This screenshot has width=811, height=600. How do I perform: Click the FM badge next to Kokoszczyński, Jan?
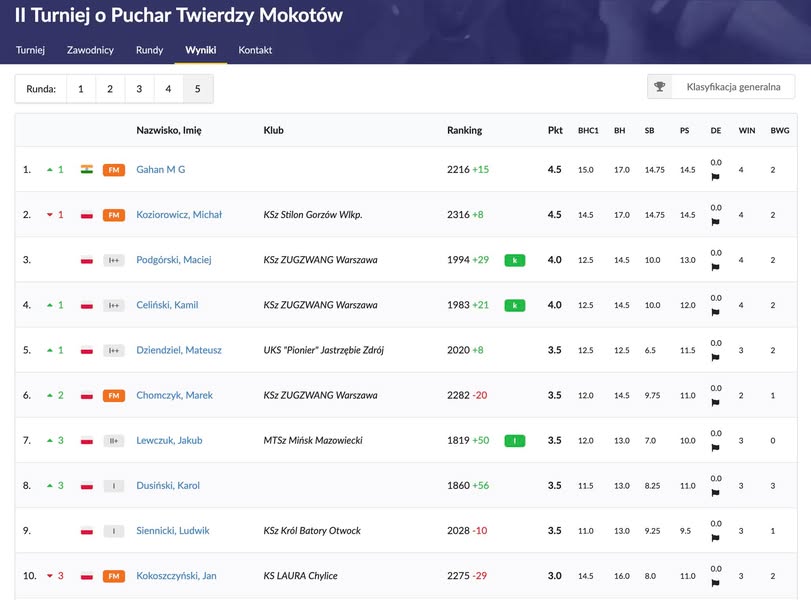pos(114,576)
